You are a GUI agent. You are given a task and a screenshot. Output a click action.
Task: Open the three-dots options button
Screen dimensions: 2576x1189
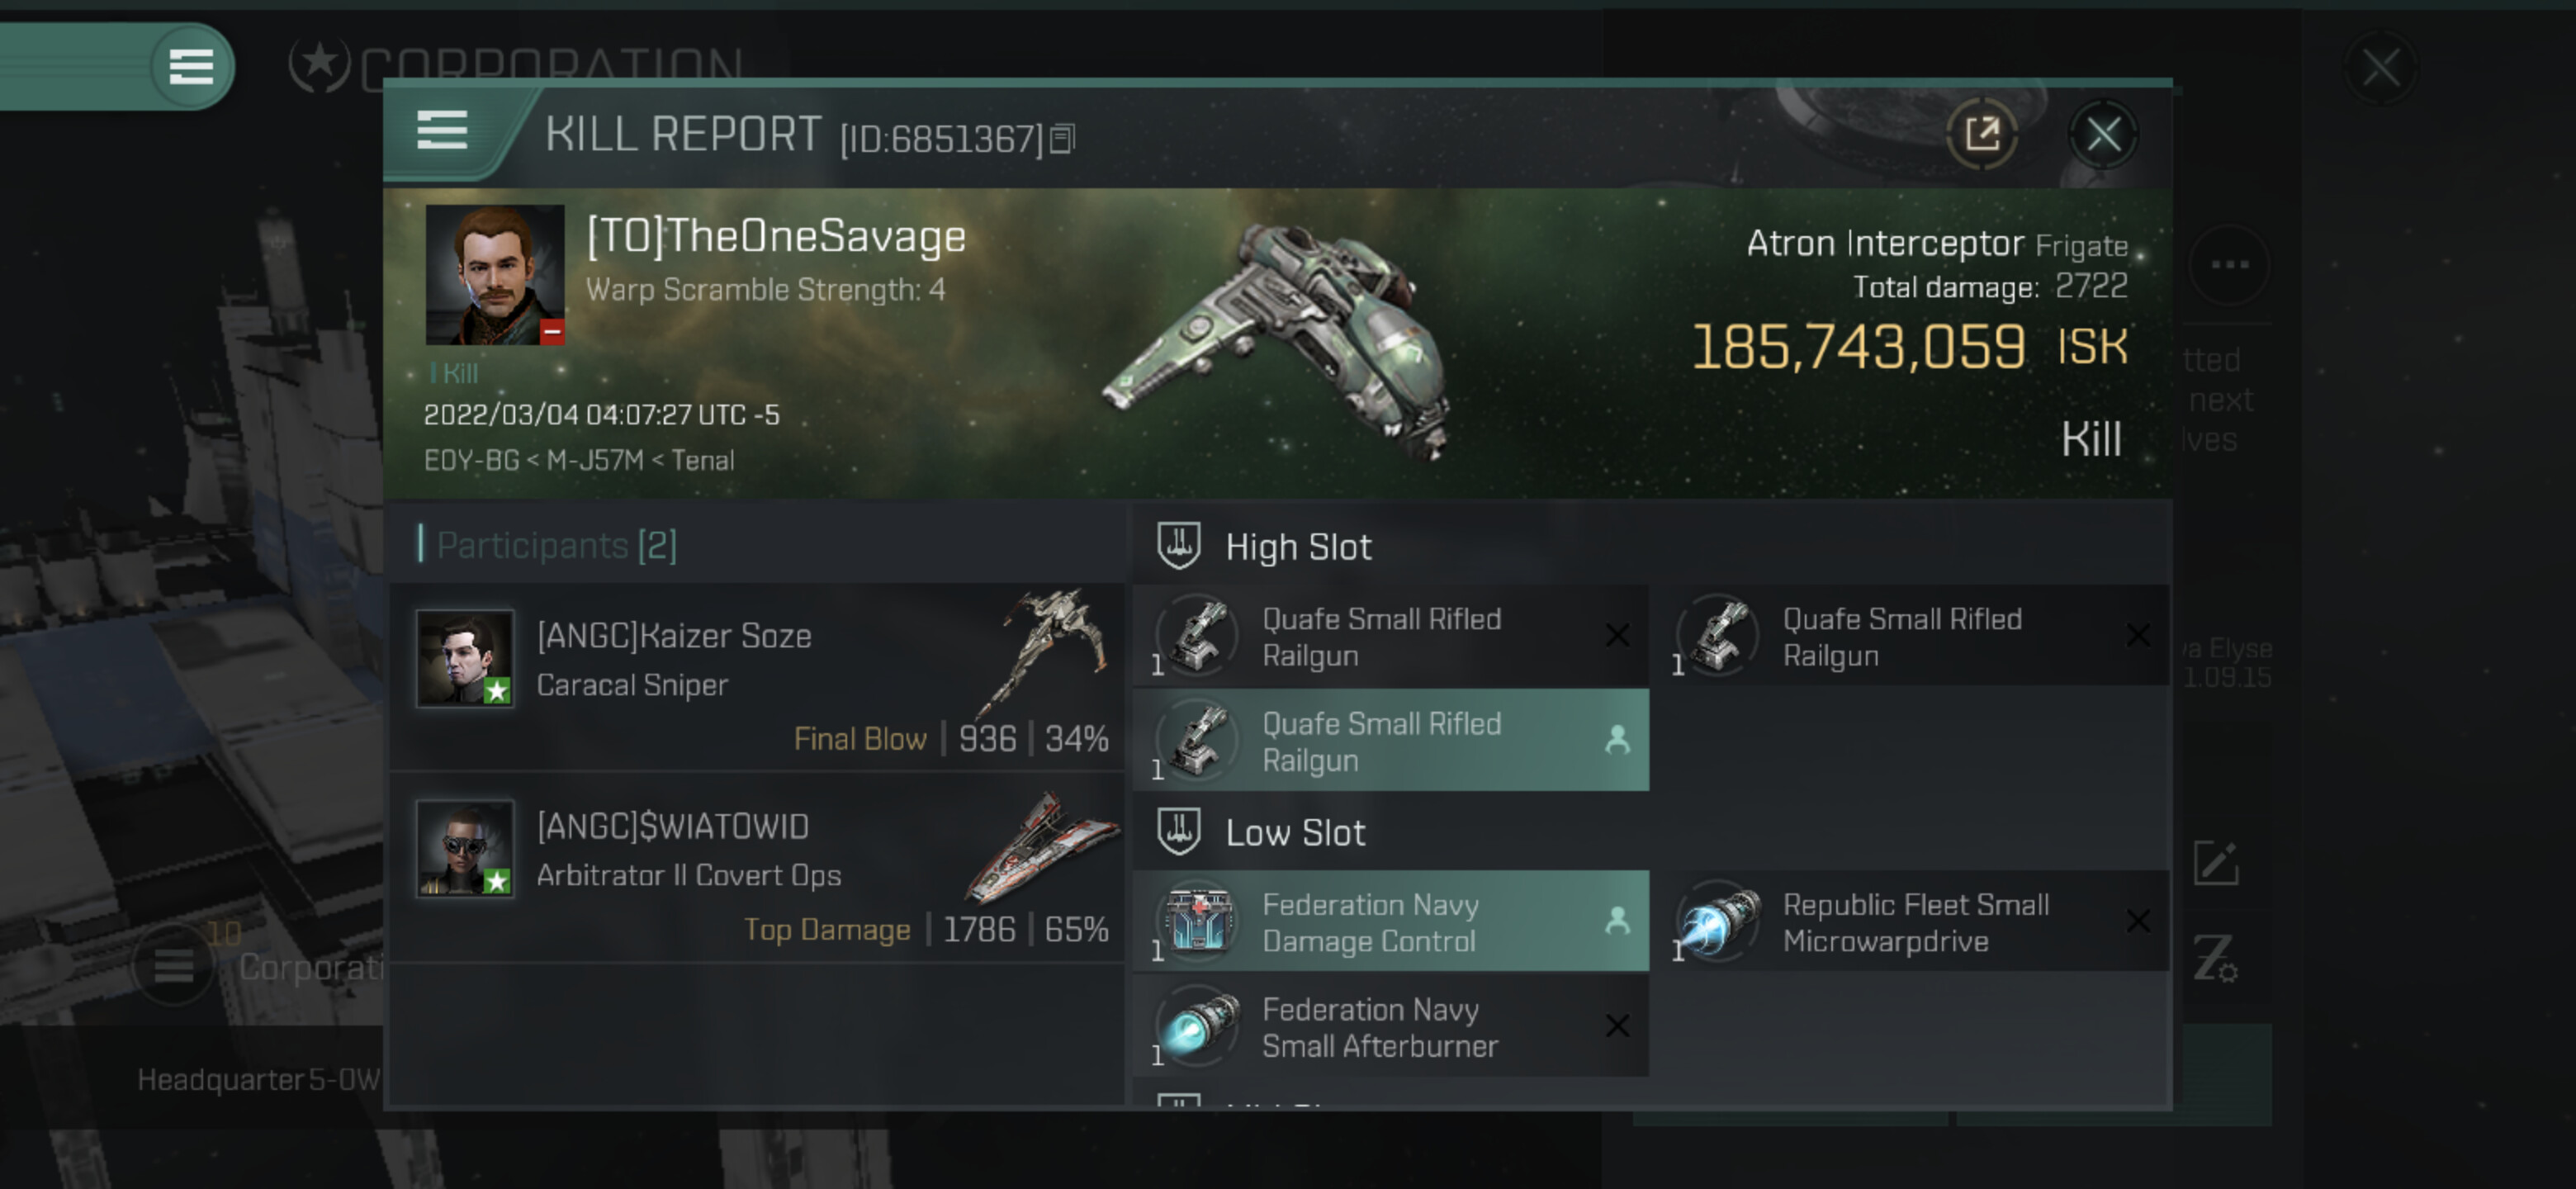tap(2229, 265)
